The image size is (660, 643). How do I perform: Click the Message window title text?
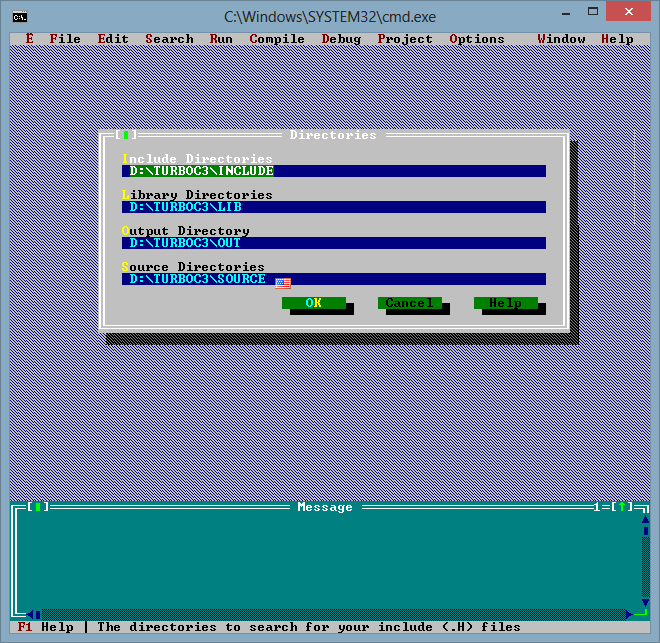(325, 507)
